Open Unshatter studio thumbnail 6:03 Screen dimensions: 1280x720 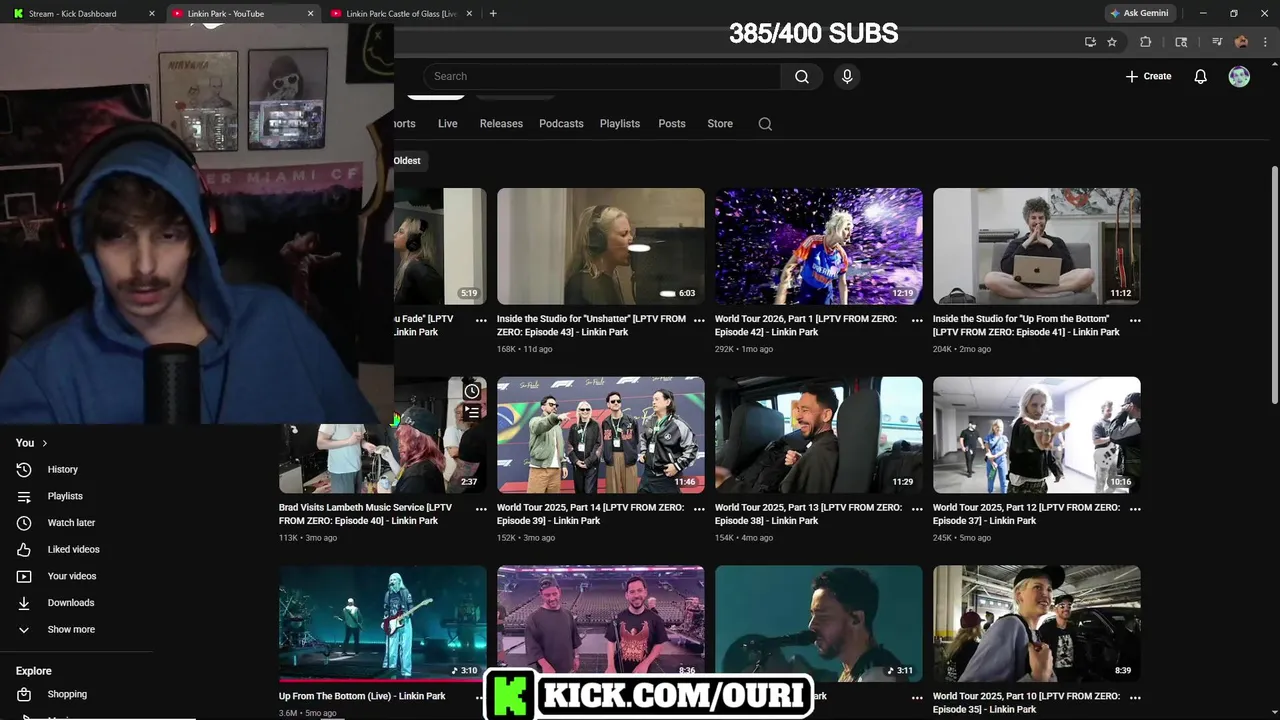[601, 246]
